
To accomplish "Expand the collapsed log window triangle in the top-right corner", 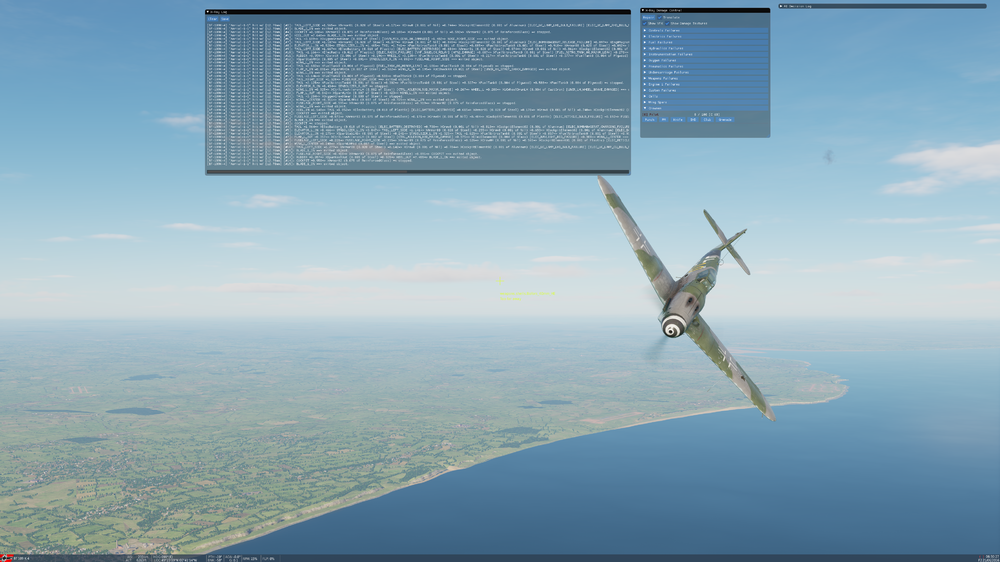I will [x=781, y=6].
